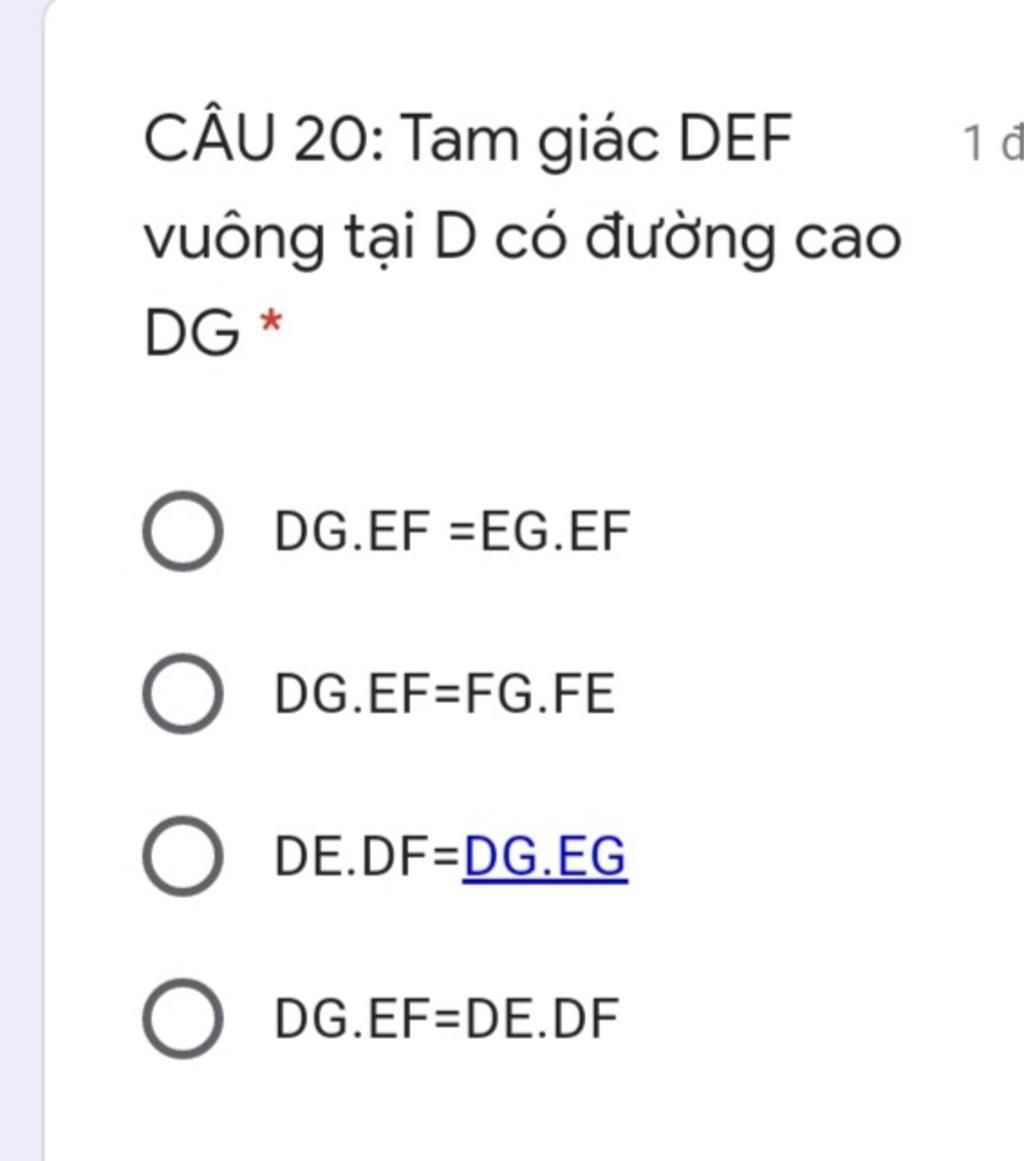Viewport: 1024px width, 1161px height.
Task: Click the answer label text DG.EF =EG.EF
Action: 452,532
